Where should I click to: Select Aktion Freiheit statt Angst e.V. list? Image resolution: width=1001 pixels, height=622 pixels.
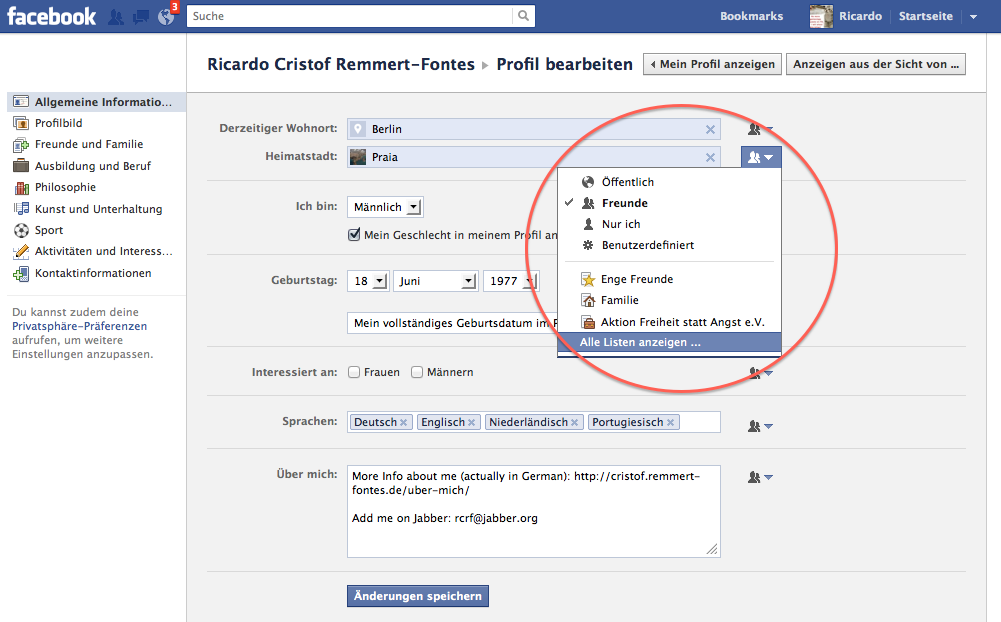pos(669,322)
